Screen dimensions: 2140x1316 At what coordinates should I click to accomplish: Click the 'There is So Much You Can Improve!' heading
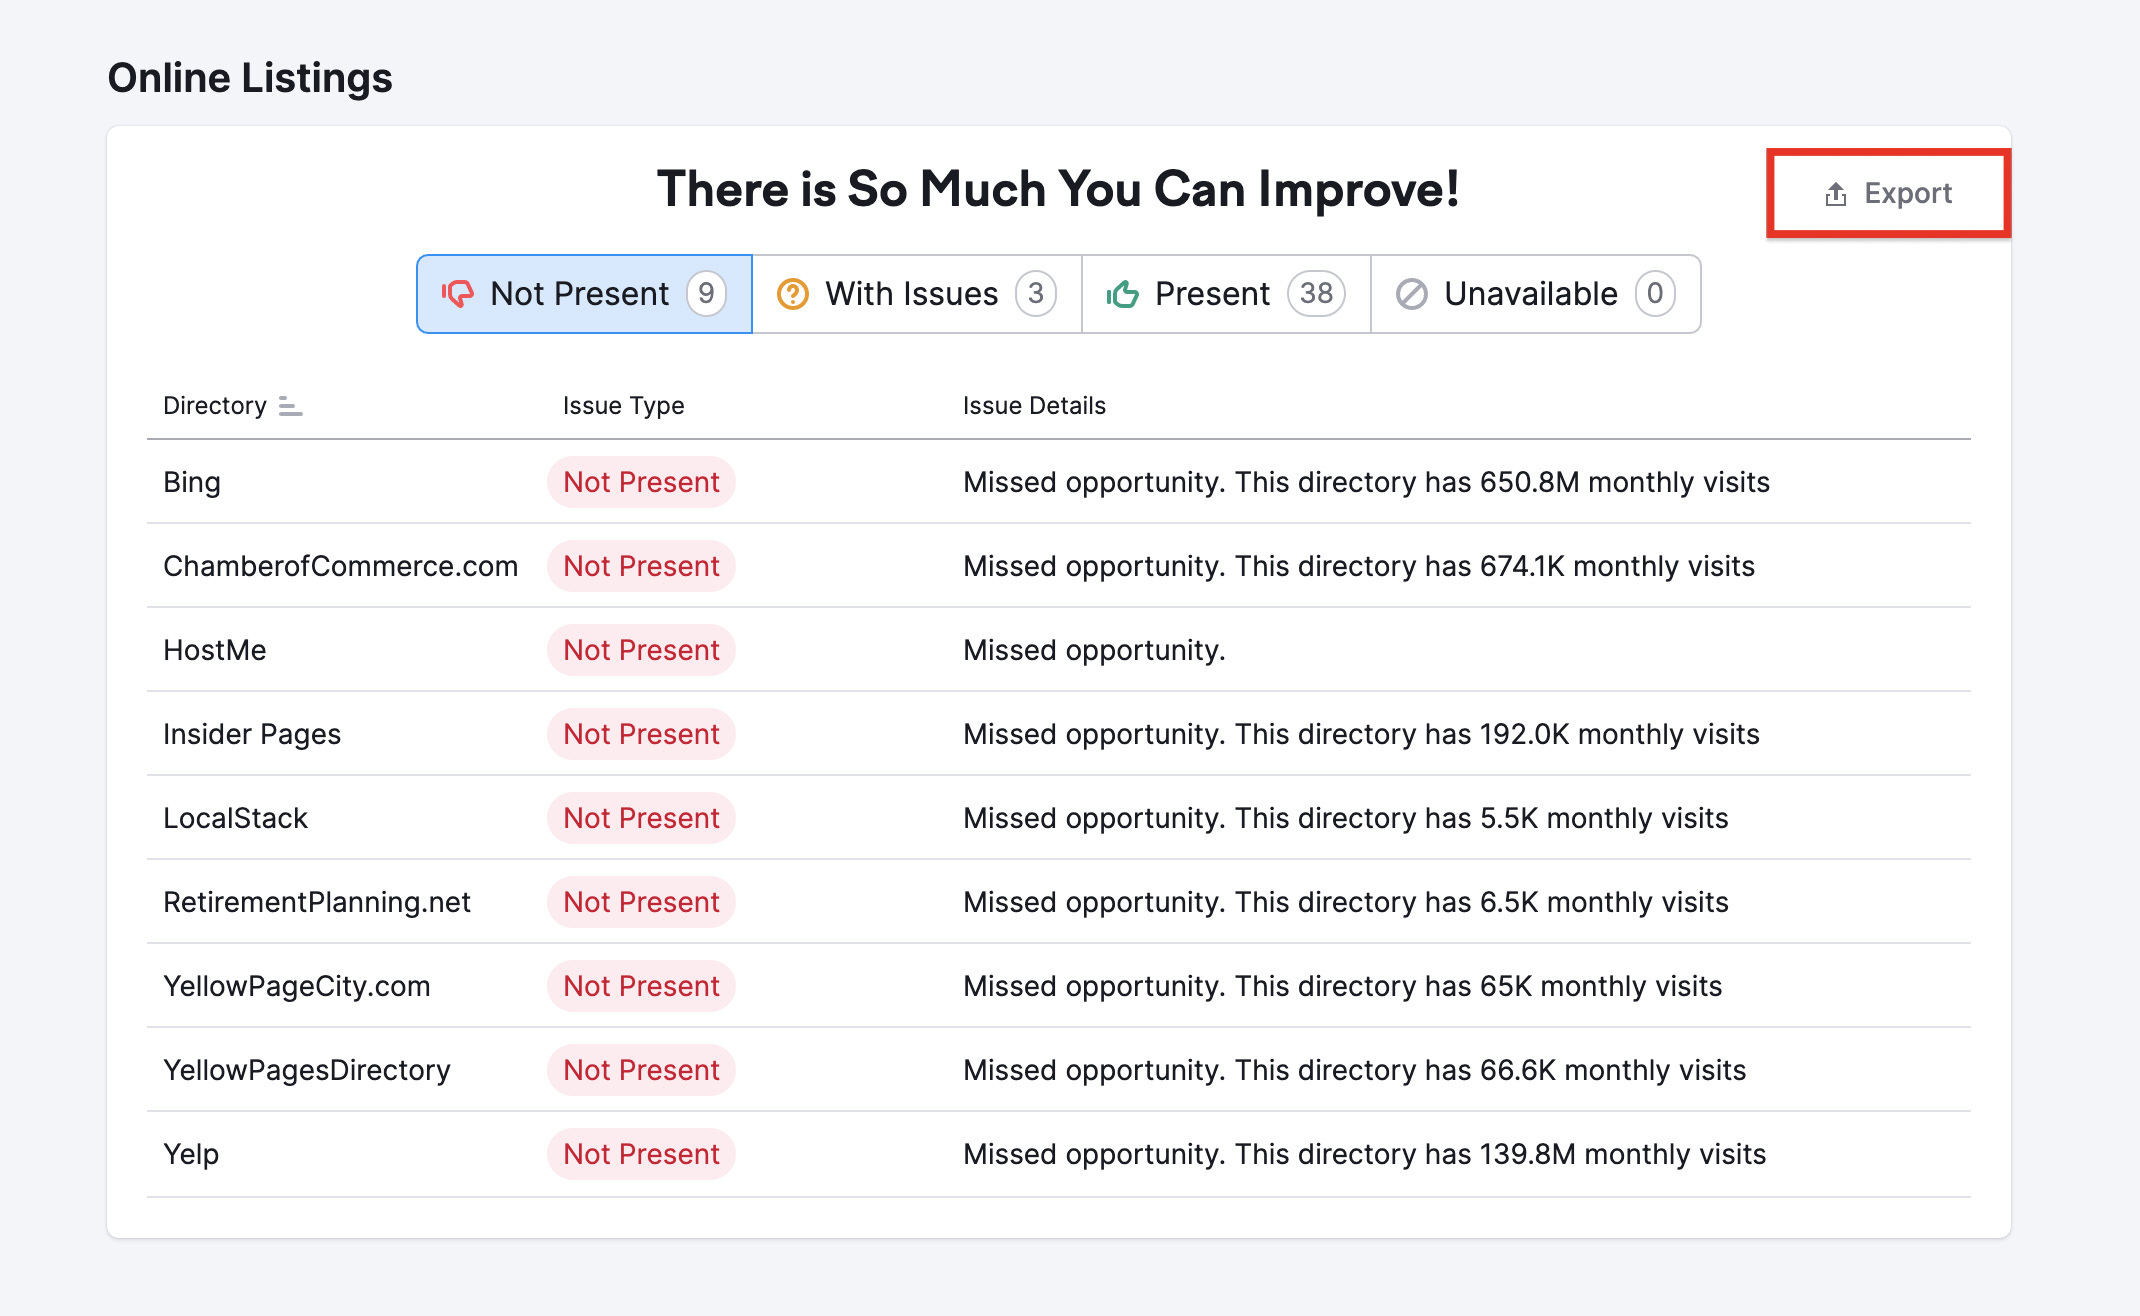(x=1058, y=189)
